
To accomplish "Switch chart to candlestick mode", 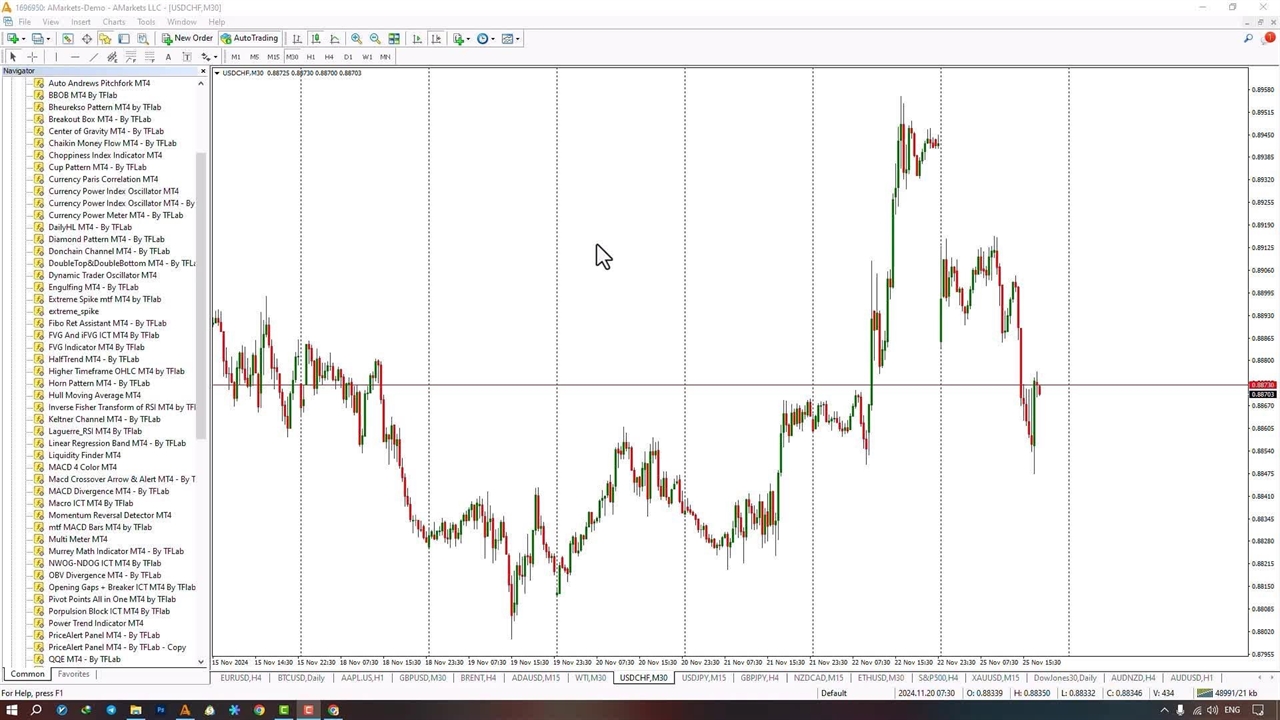I will coord(316,39).
